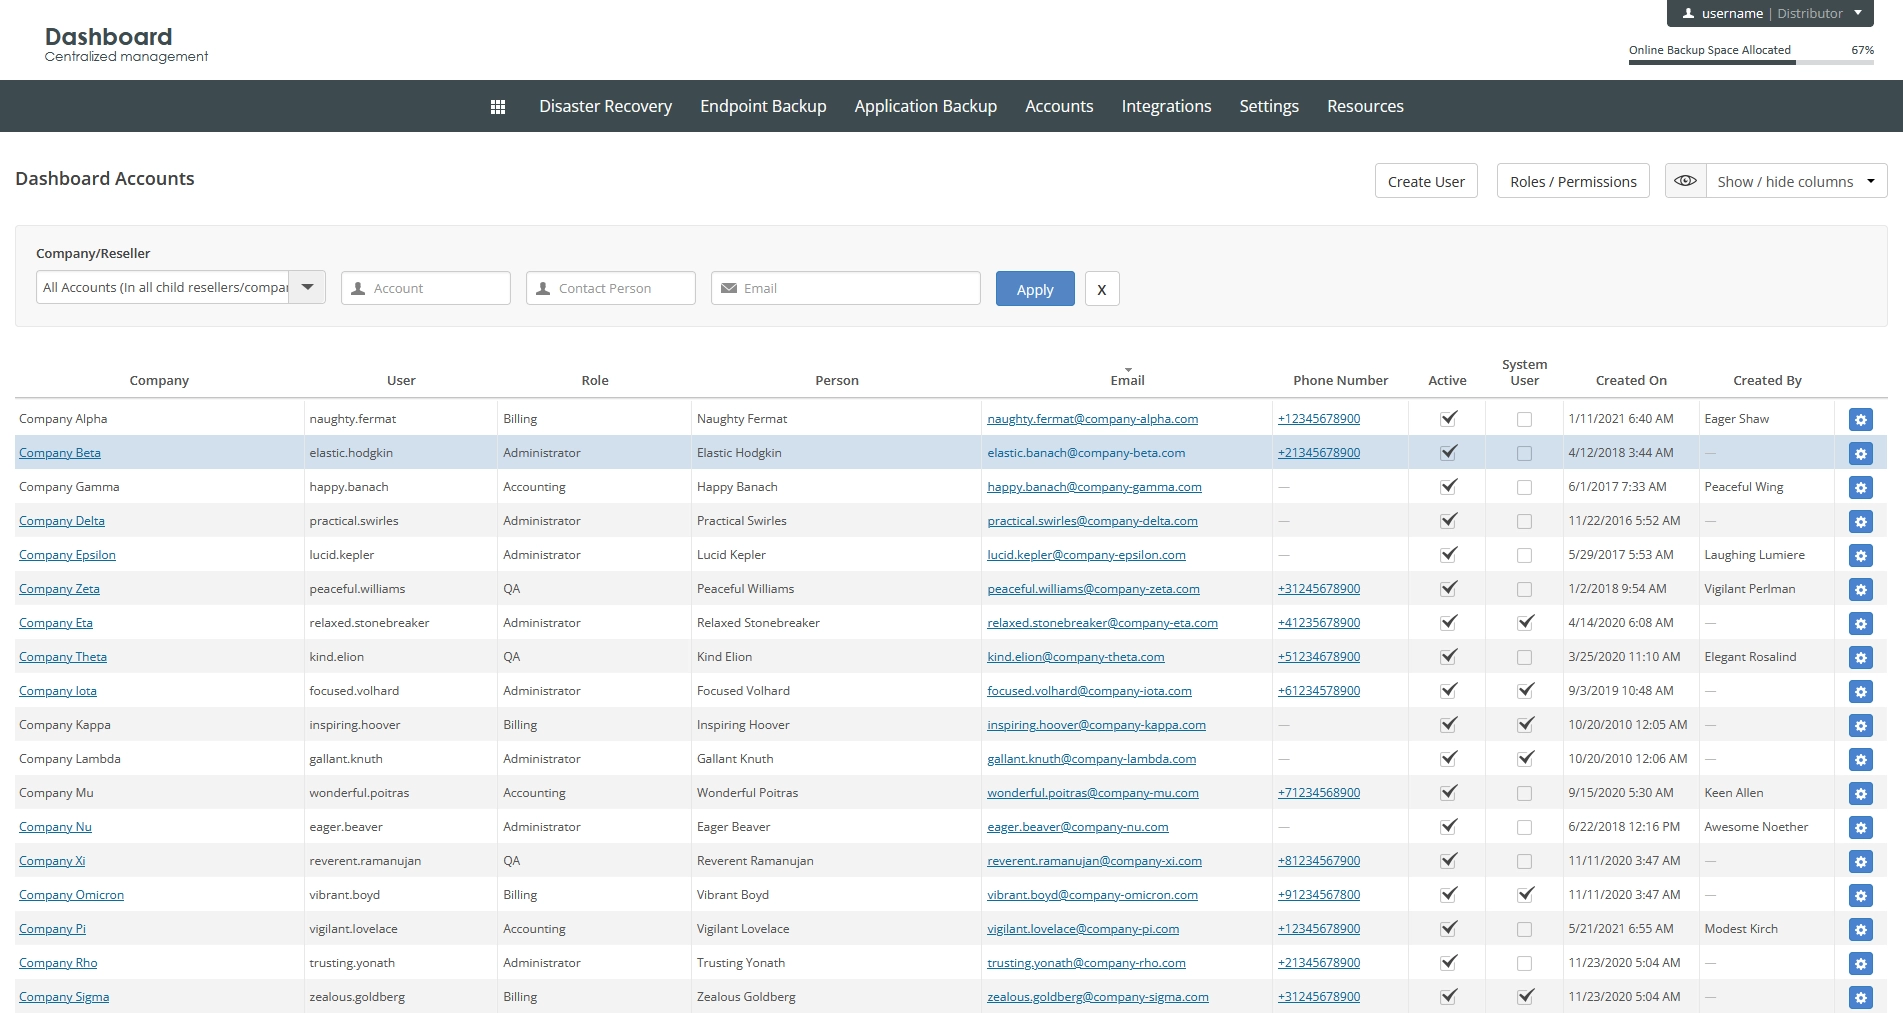Open gear settings for Company Beta row

1860,454
